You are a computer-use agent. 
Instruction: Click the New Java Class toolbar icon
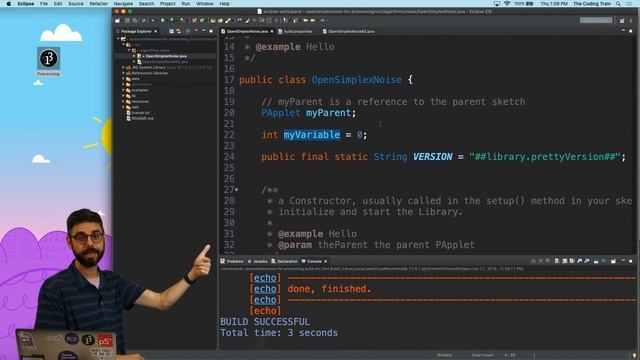tap(202, 20)
